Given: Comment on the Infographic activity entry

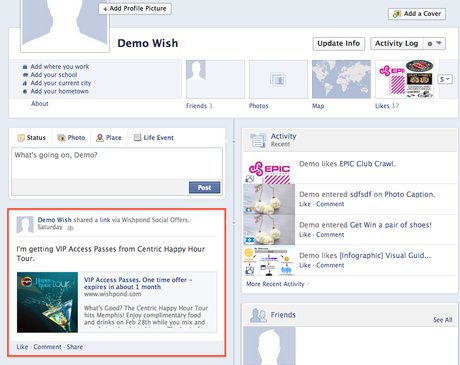Looking at the screenshot, I should pos(330,266).
